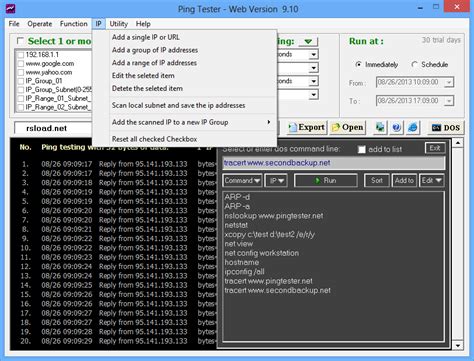Viewport: 474px width, 361px height.
Task: Open the Command dropdown in the DOS panel
Action: 242,180
